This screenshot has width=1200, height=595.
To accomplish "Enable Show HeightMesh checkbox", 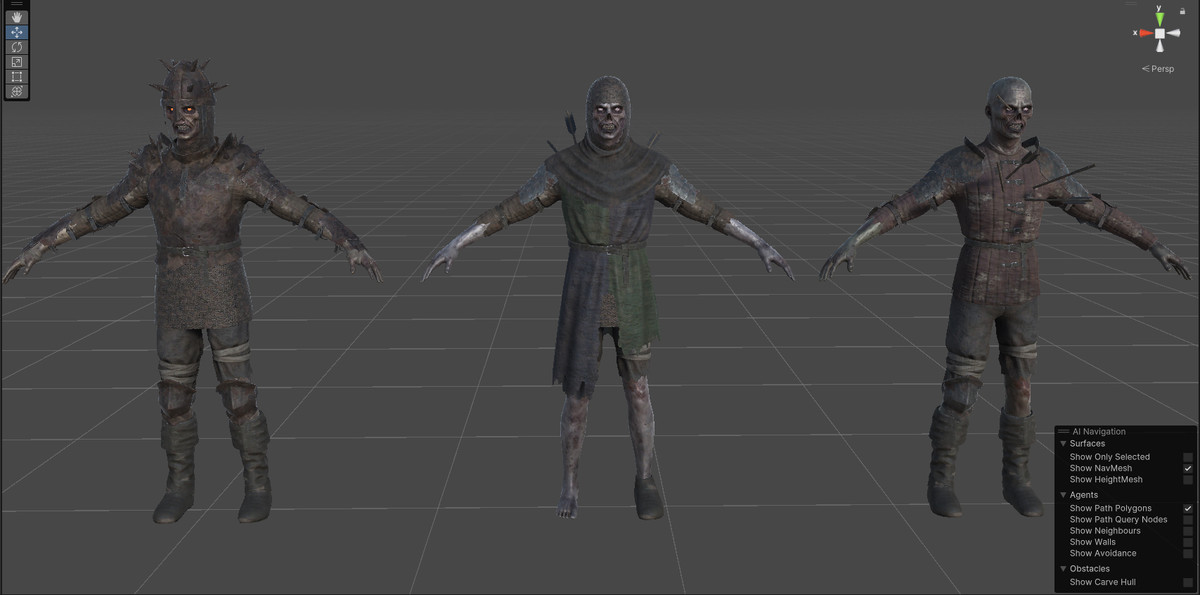I will pos(1188,480).
